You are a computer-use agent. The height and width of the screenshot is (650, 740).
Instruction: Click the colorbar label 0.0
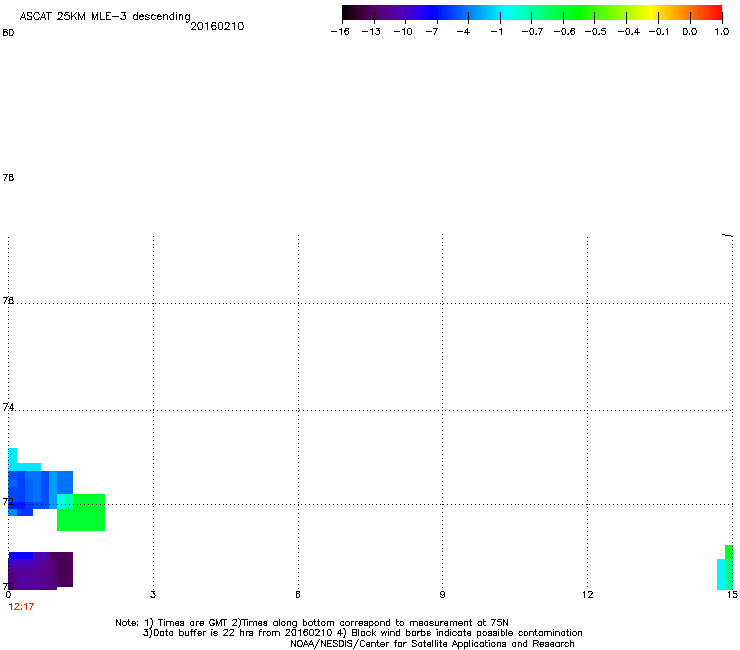pyautogui.click(x=690, y=32)
